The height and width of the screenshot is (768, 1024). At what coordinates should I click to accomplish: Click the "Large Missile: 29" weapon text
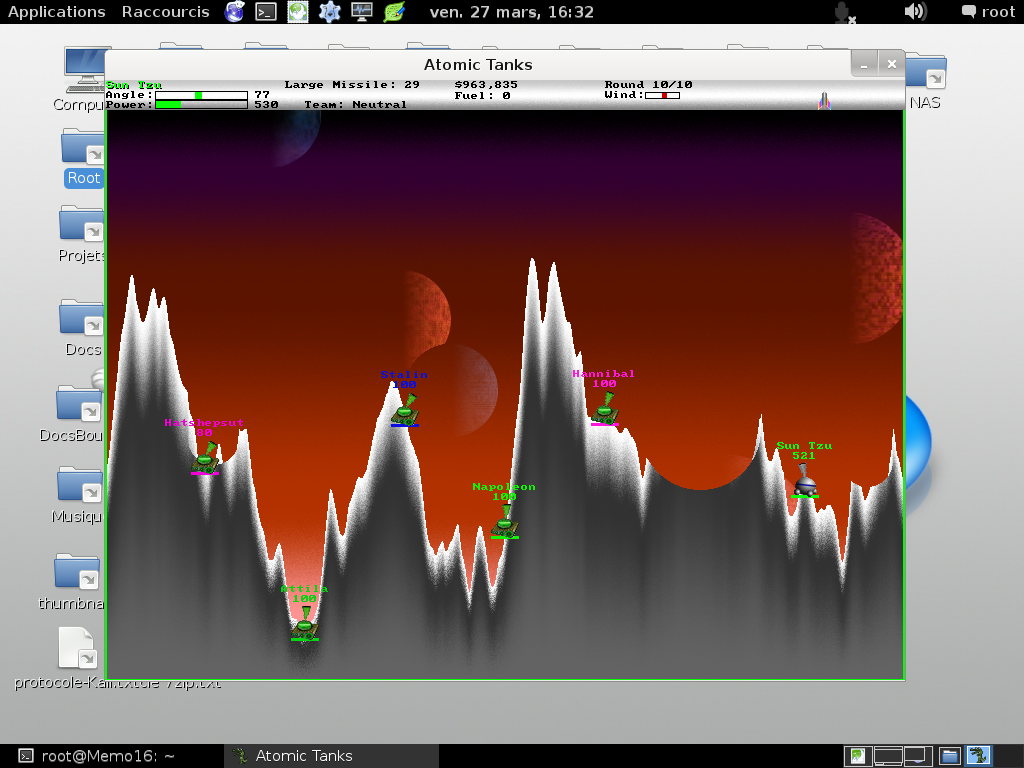tap(352, 85)
